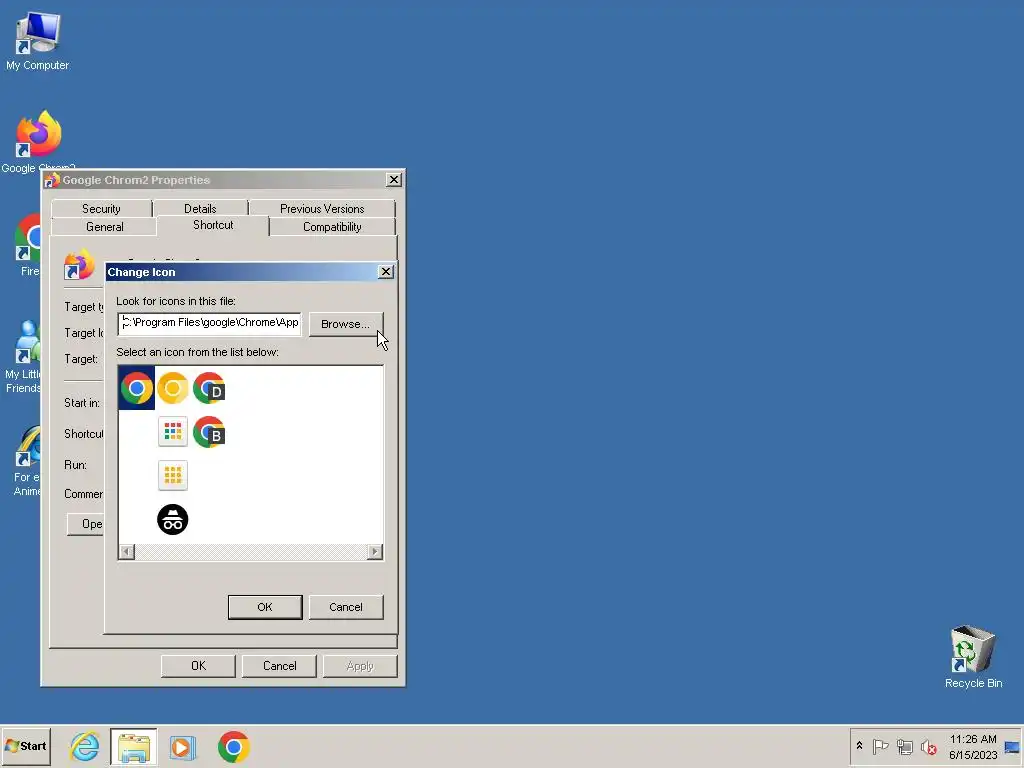Screen dimensions: 1024x768
Task: Show hidden system tray icons
Action: [859, 746]
